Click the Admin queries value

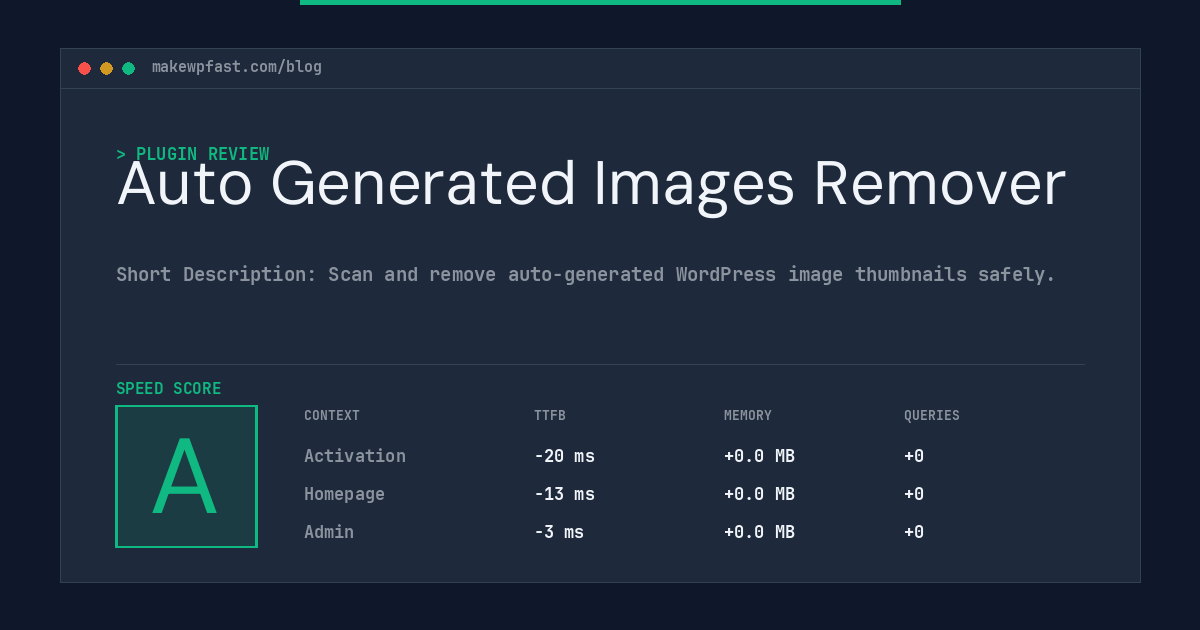coord(914,532)
